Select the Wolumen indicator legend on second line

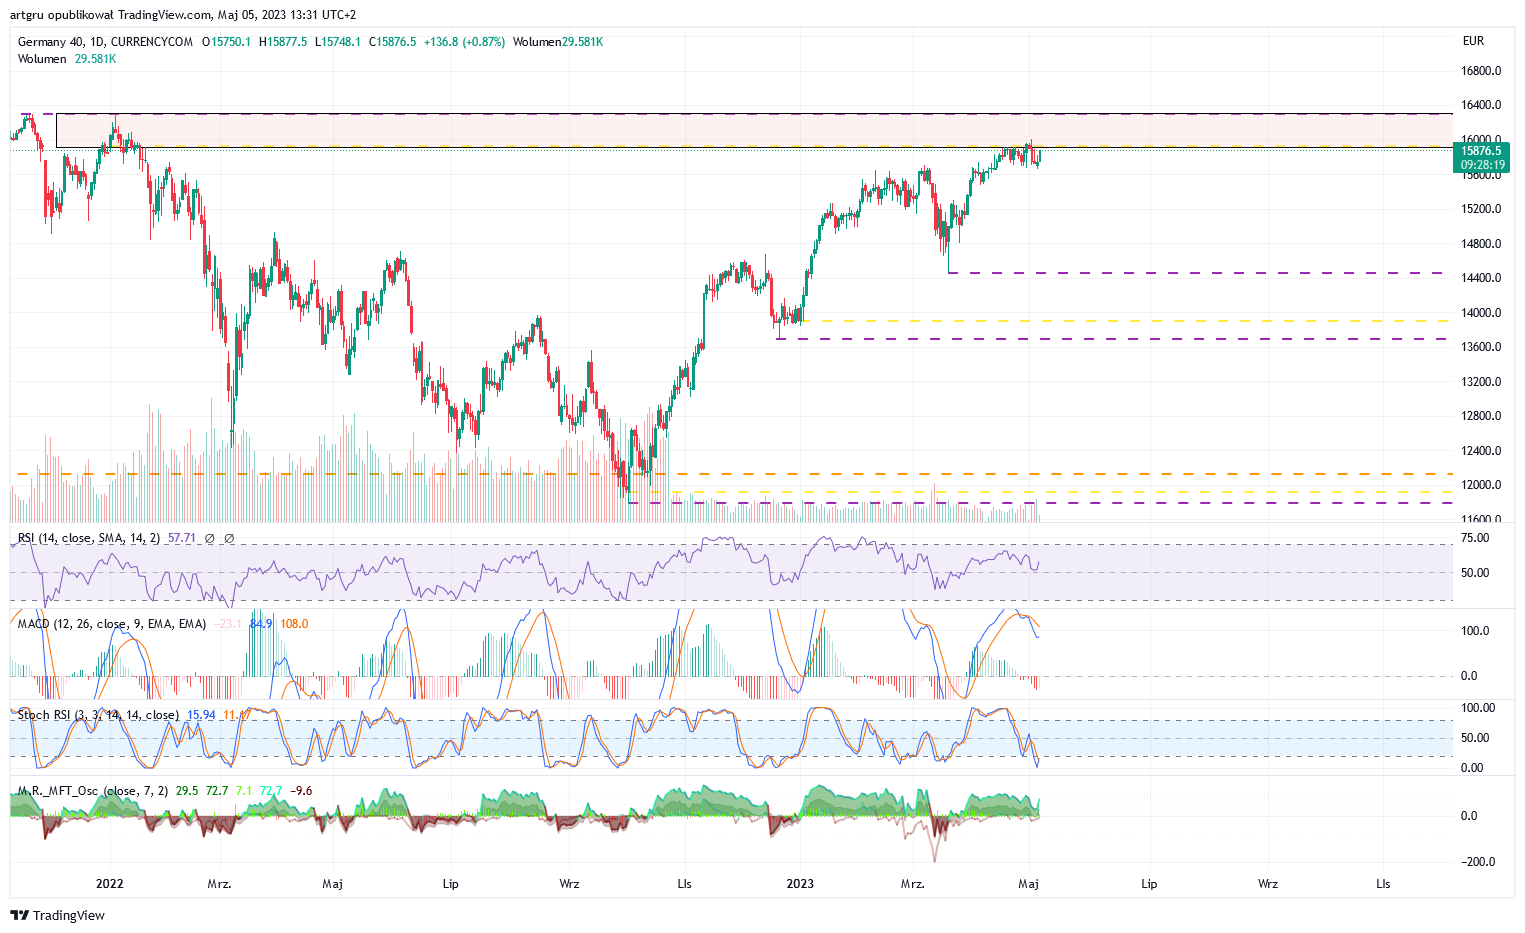(67, 59)
